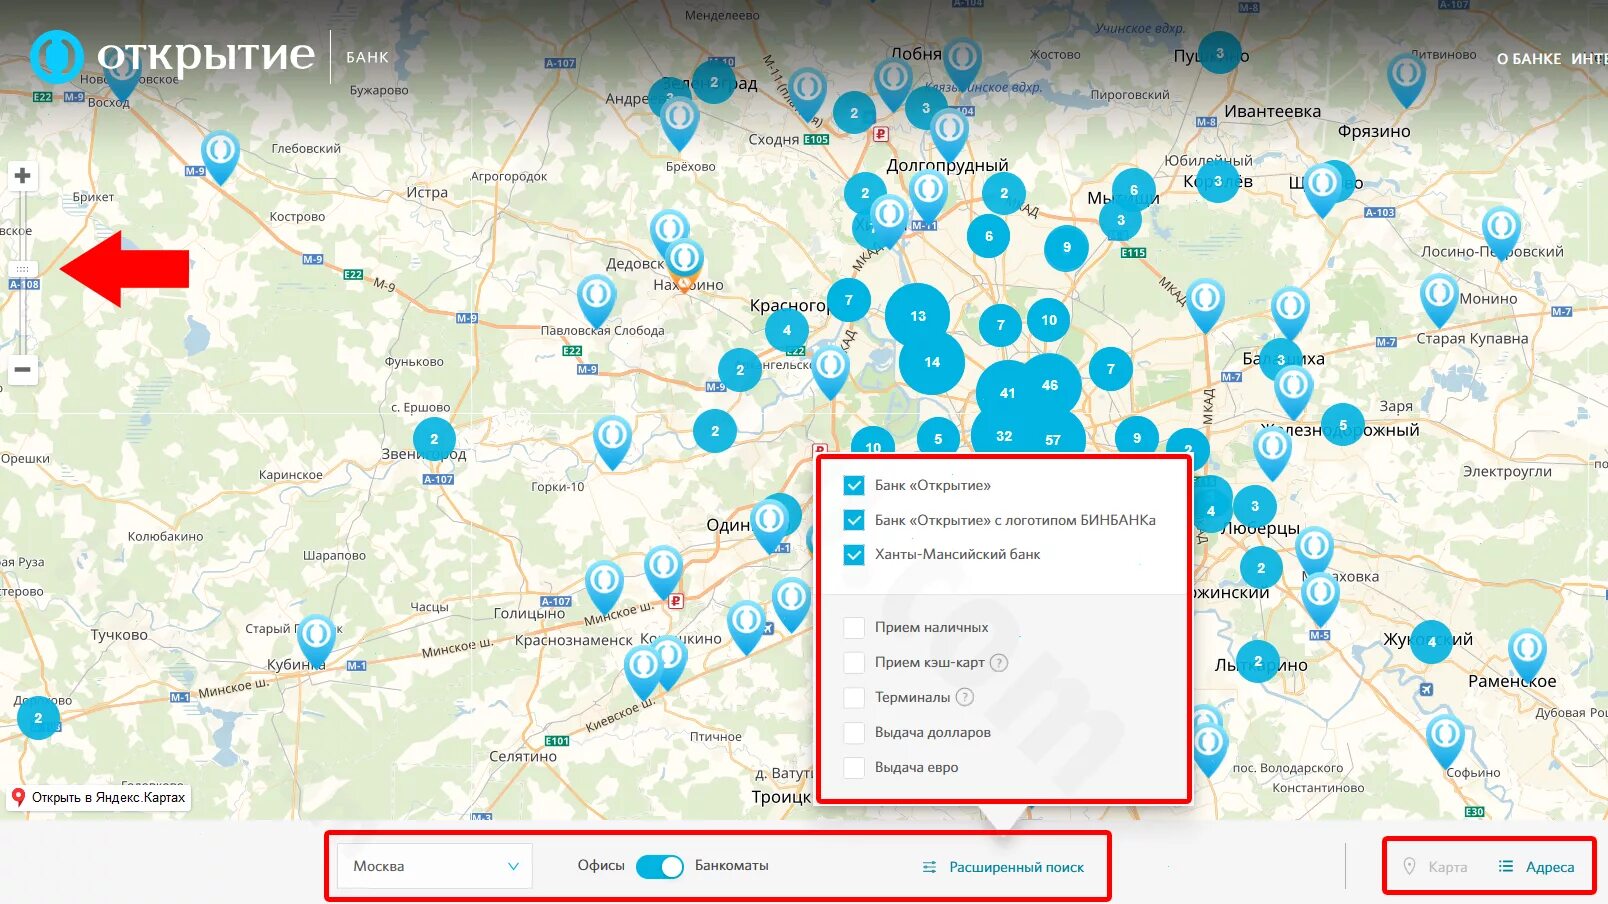The width and height of the screenshot is (1608, 904).
Task: Click the cluster marker with 9 near Мытищи
Action: click(1067, 248)
